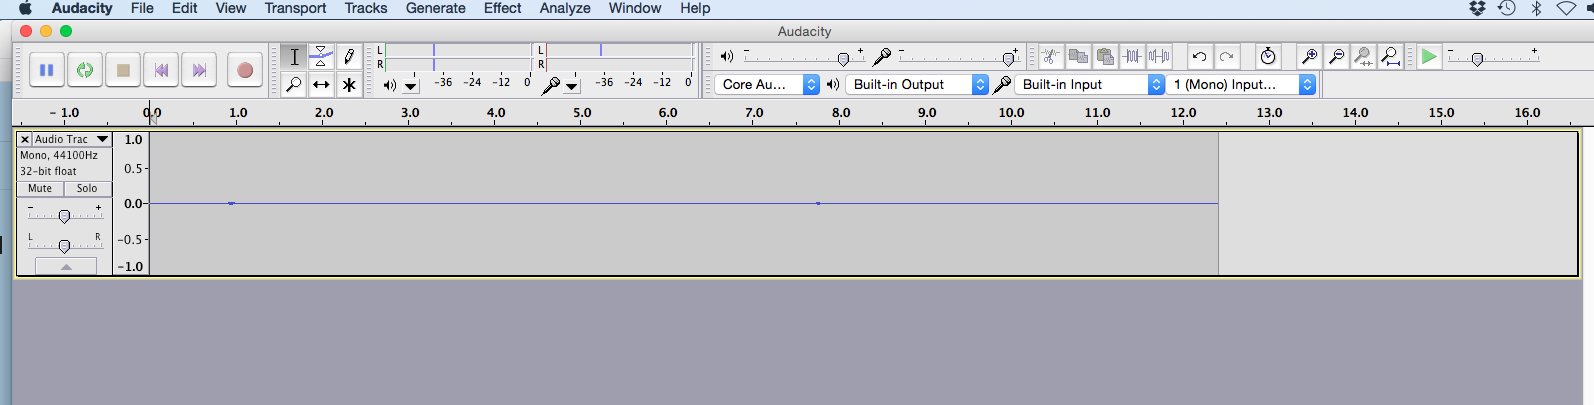Screen dimensions: 1594x405
Task: Open the Effect menu
Action: 502,8
